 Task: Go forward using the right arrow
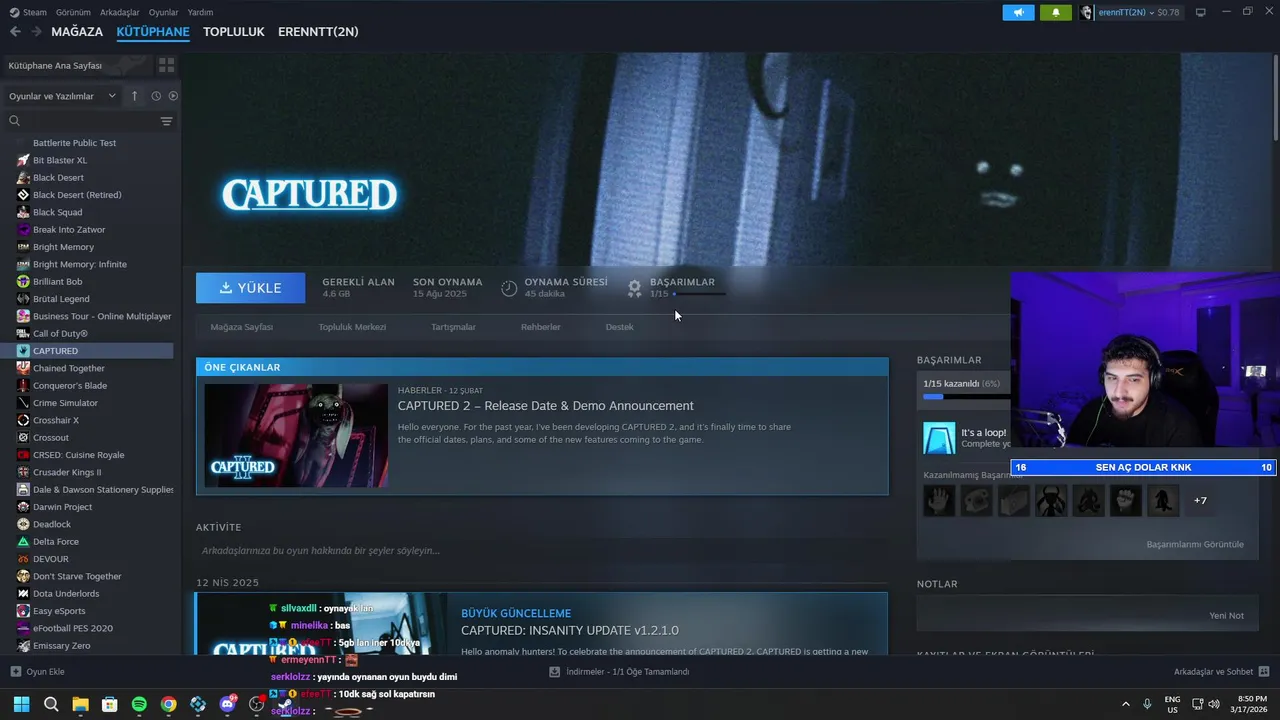pyautogui.click(x=37, y=32)
